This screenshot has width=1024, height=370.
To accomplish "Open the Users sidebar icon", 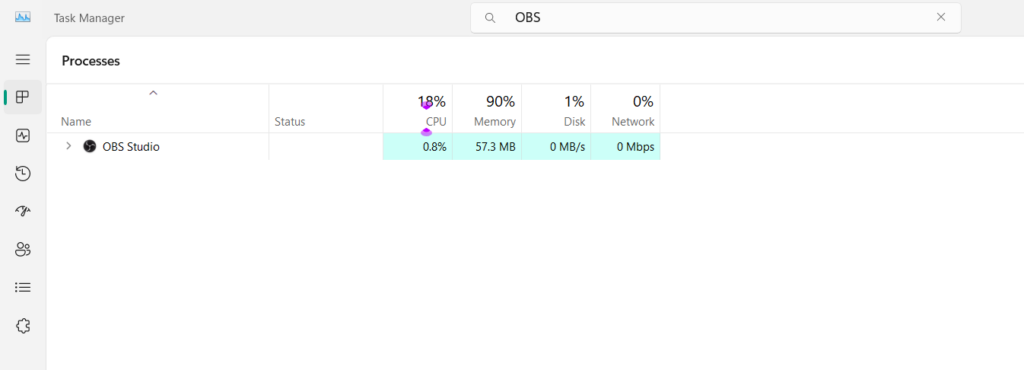I will (23, 249).
